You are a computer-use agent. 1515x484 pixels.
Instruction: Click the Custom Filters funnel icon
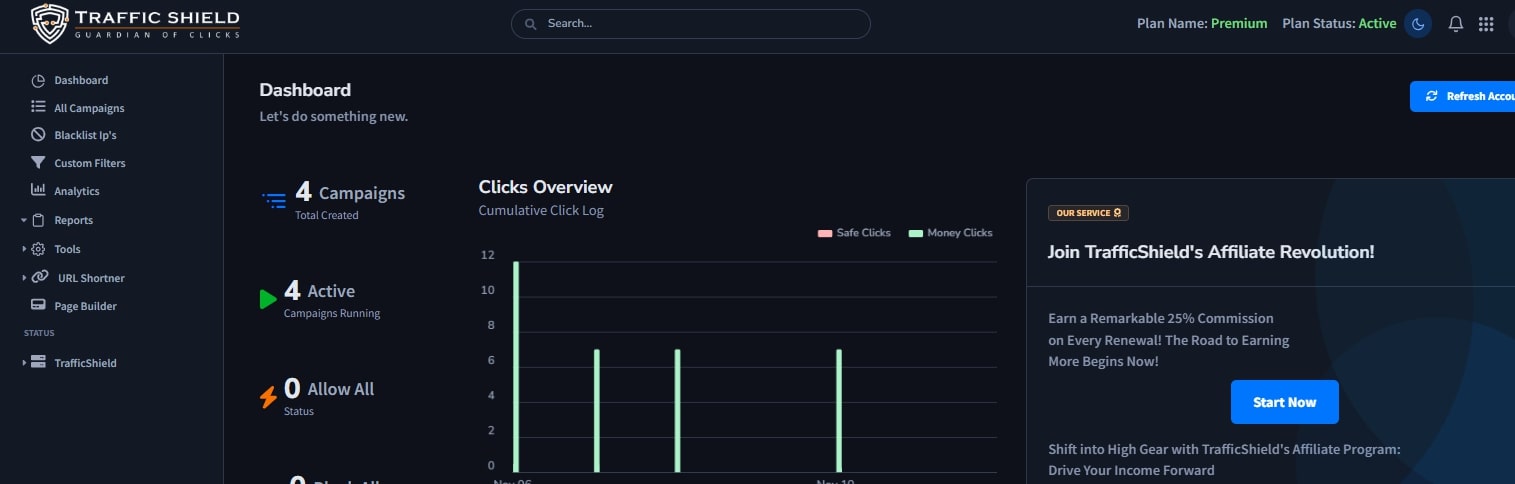point(38,162)
